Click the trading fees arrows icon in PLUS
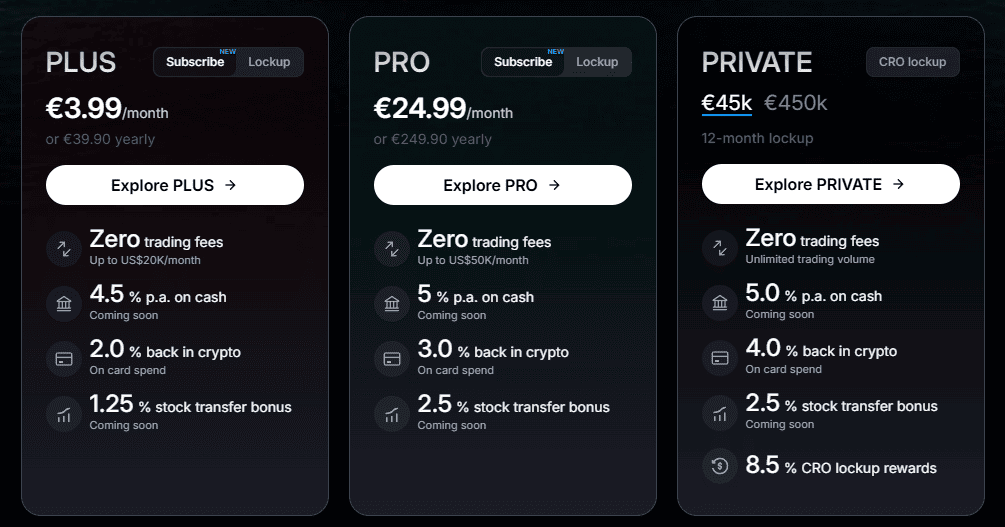This screenshot has width=1005, height=527. [64, 249]
